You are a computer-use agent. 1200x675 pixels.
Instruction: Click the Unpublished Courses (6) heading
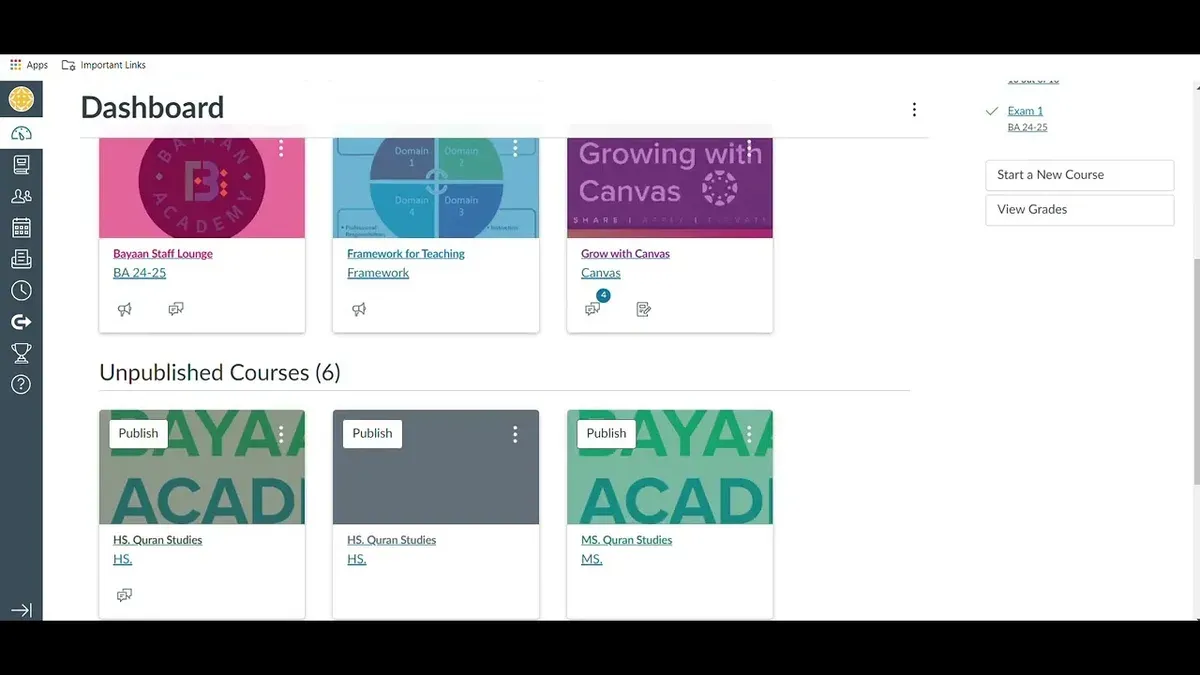220,373
